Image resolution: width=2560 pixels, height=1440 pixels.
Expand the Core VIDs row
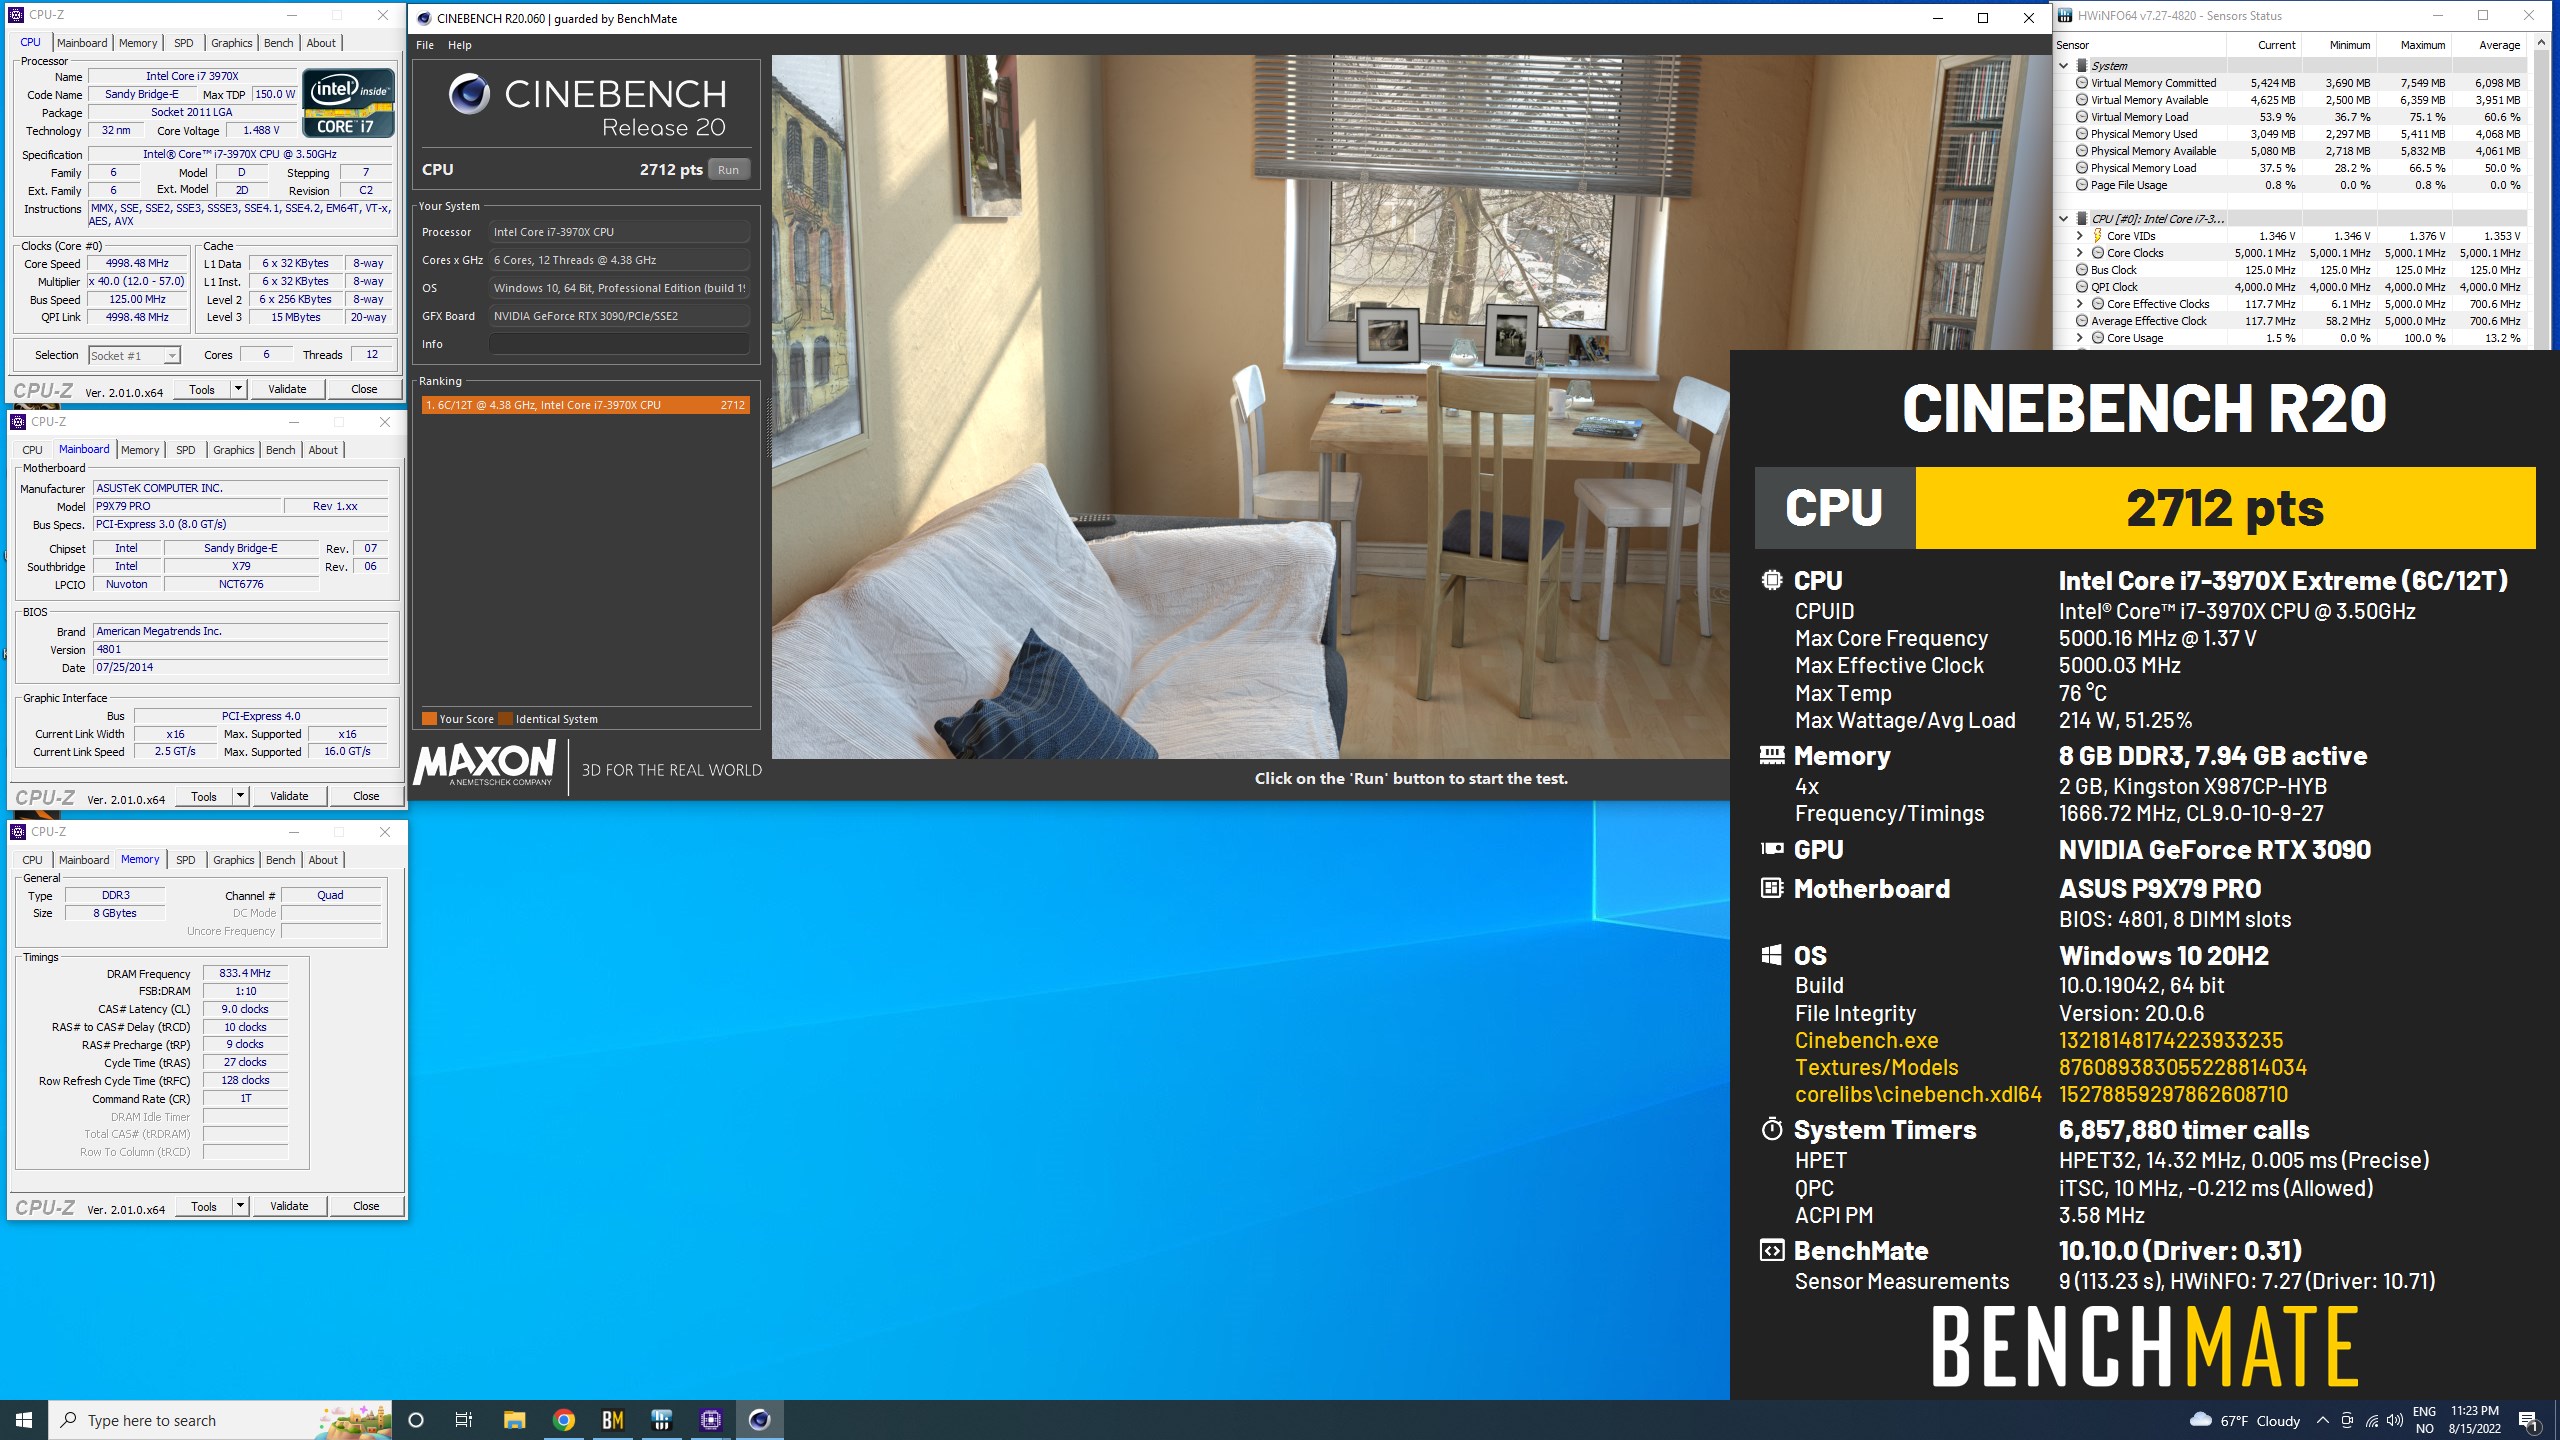(x=2080, y=235)
